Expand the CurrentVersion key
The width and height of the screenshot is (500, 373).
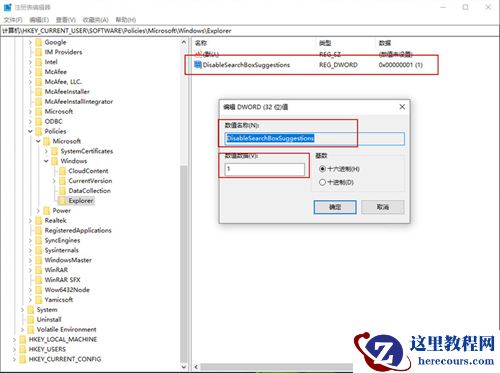click(x=54, y=181)
